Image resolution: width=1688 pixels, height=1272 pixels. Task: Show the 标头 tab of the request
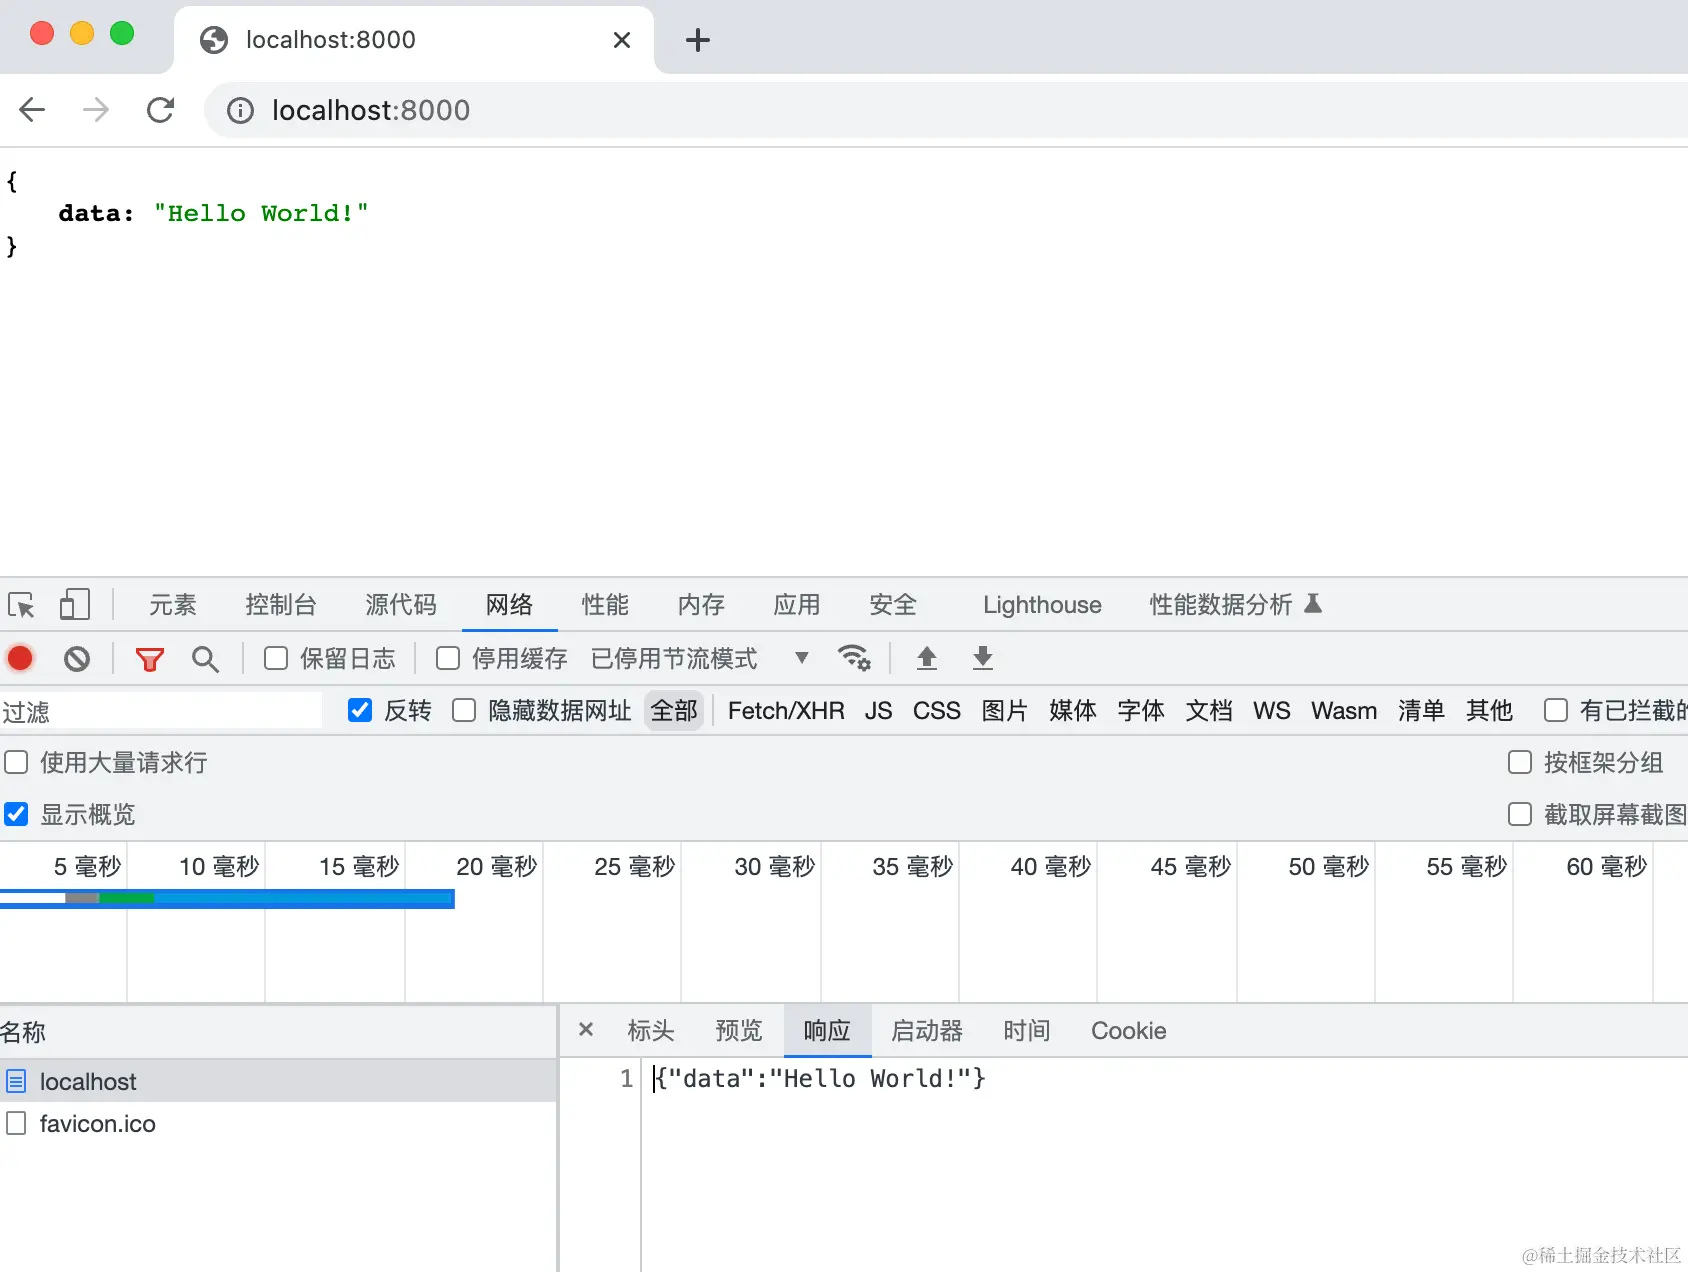651,1031
